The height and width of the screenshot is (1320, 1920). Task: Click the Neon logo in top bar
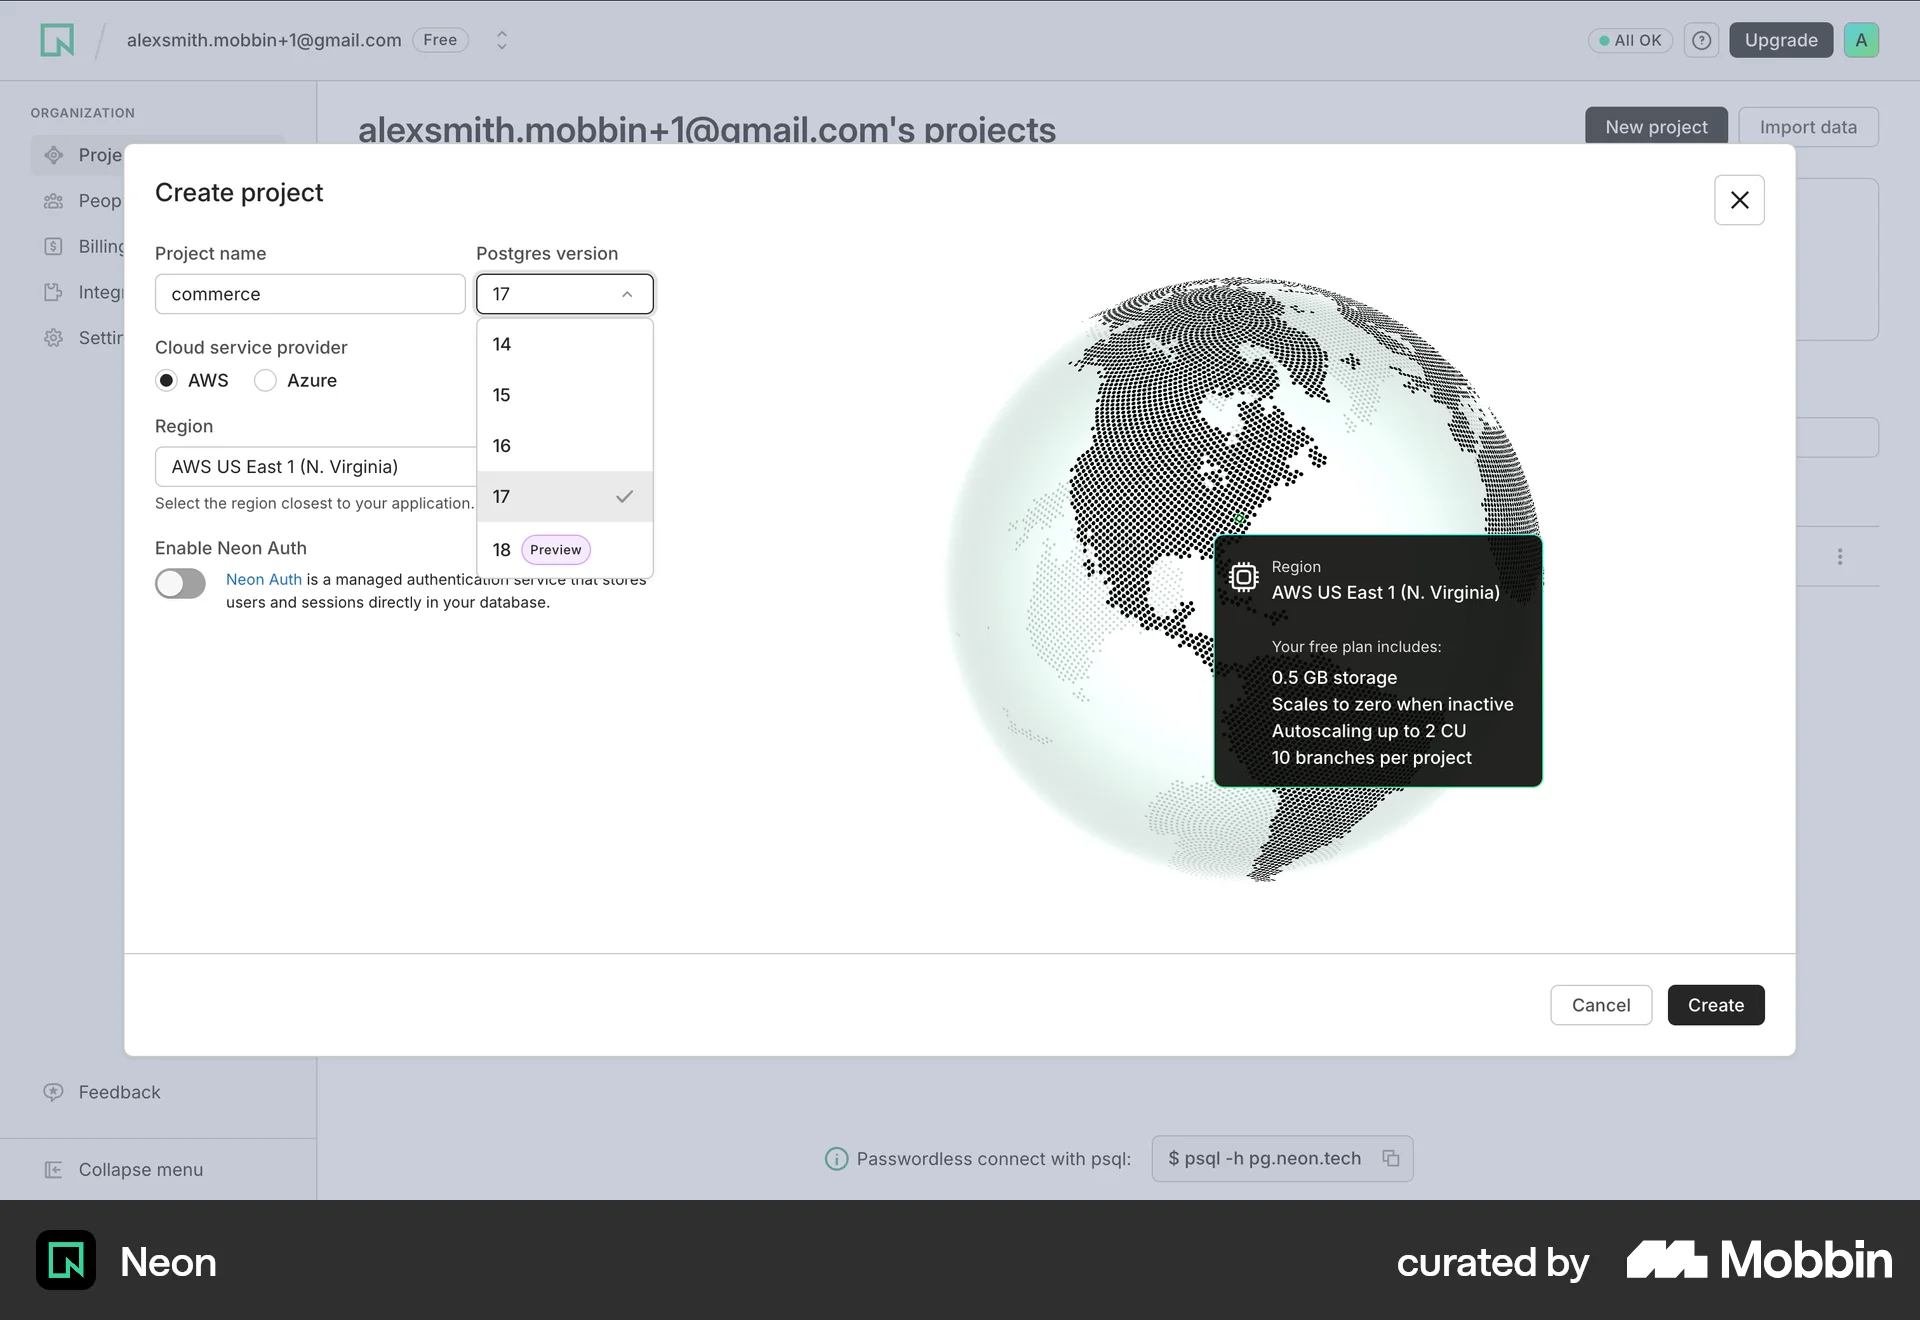click(x=57, y=40)
